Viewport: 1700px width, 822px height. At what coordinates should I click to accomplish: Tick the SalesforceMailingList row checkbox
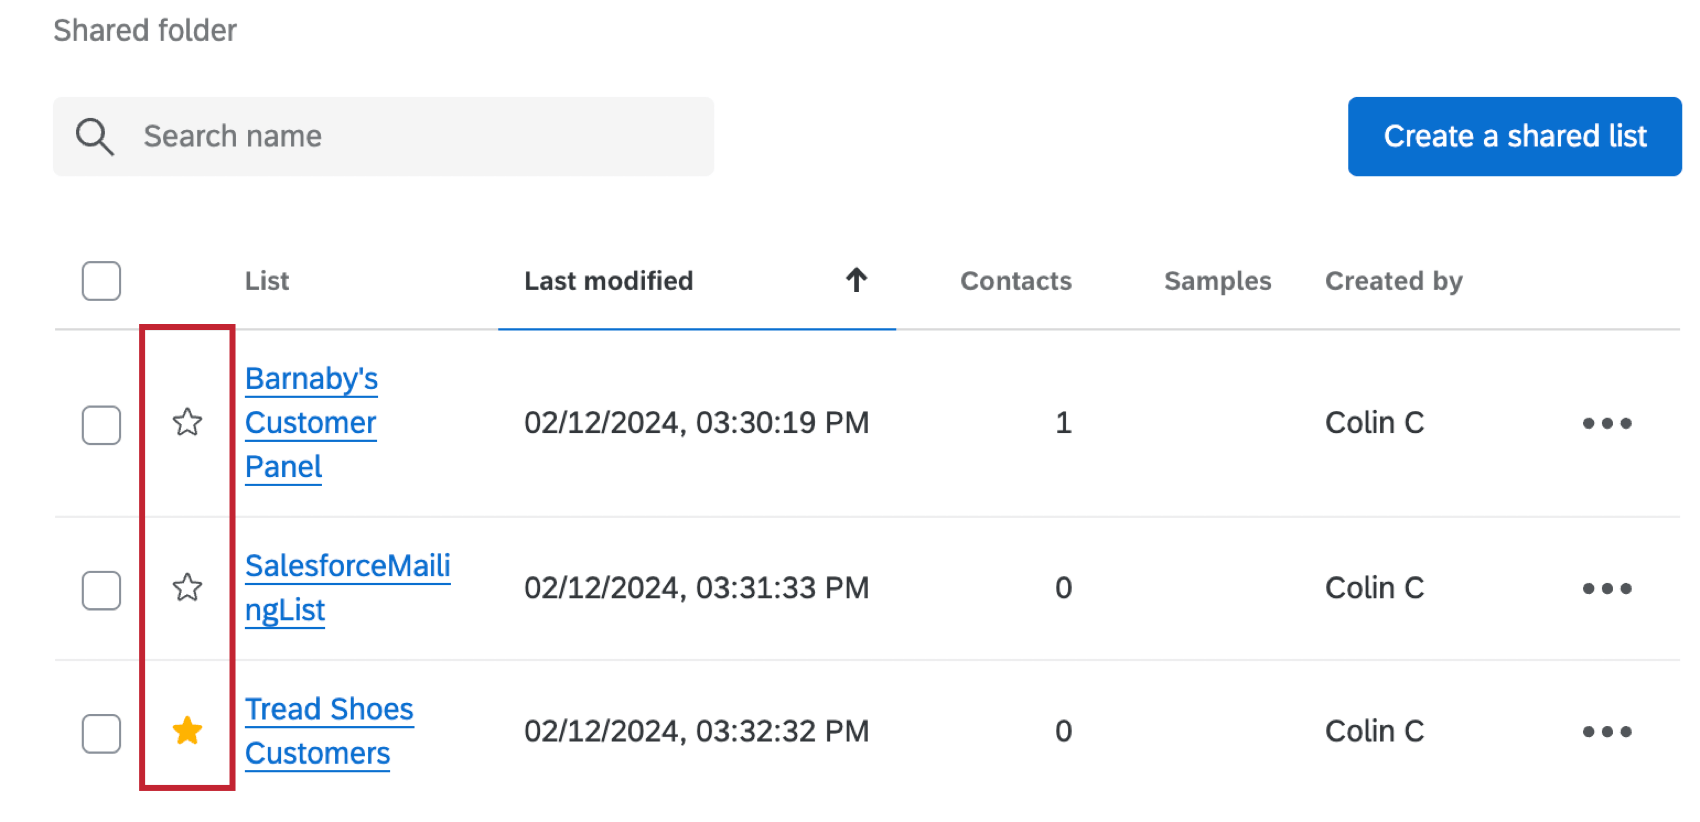point(101,590)
